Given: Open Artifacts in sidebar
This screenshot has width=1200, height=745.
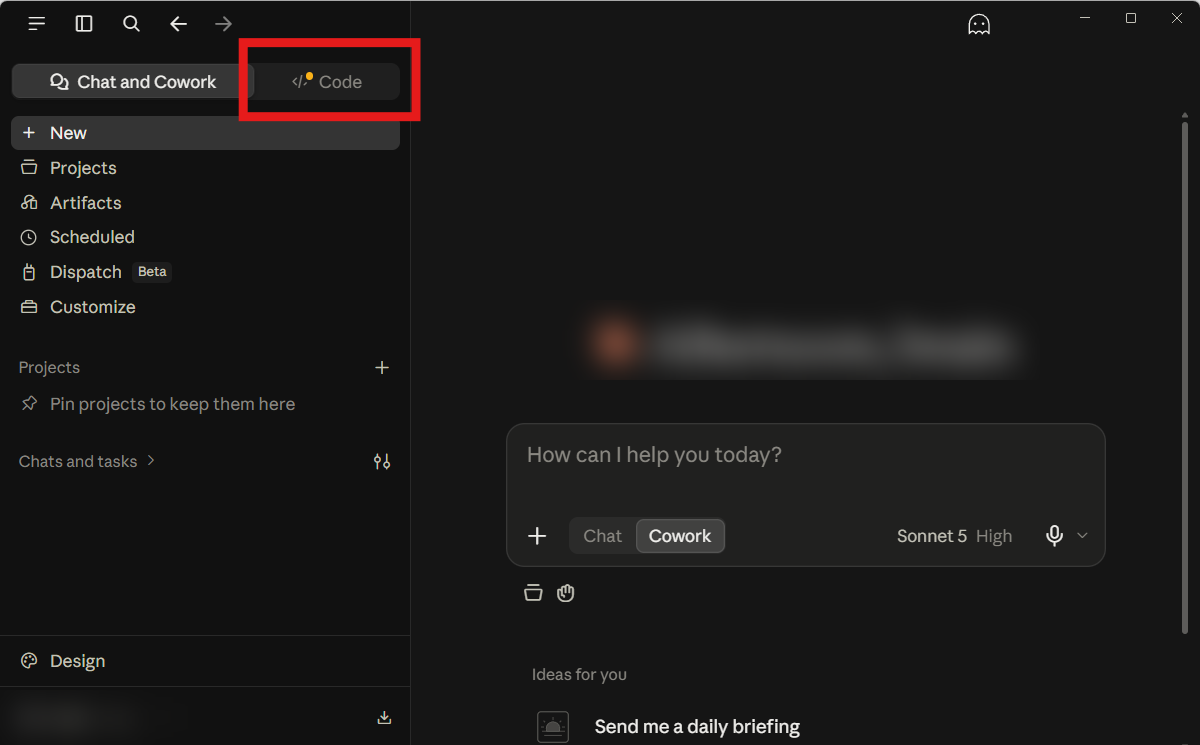Looking at the screenshot, I should 205,203.
